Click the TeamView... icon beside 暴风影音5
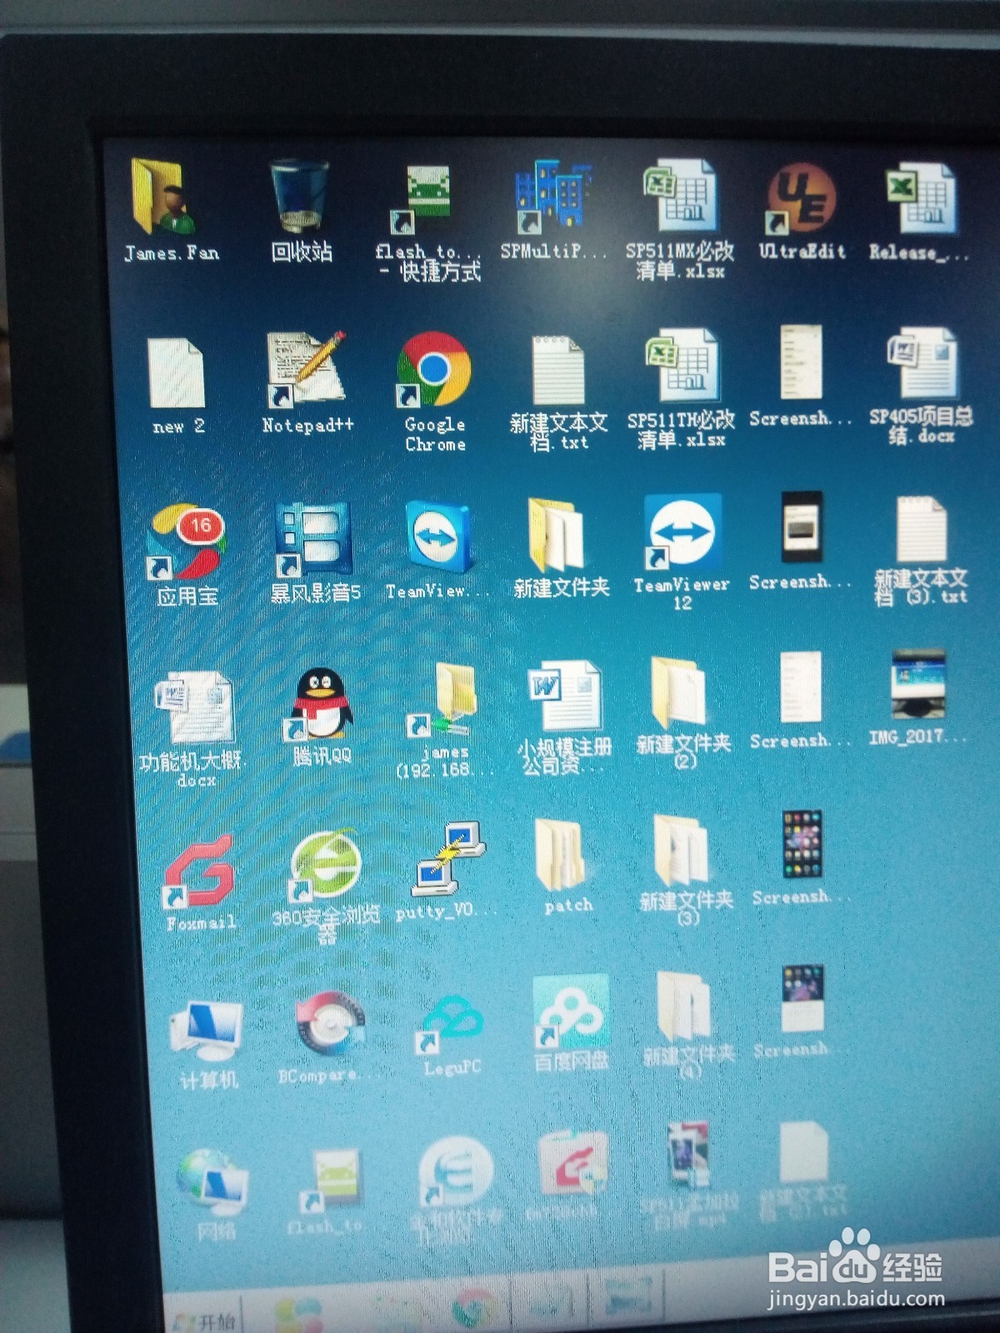The image size is (1000, 1333). coord(438,550)
